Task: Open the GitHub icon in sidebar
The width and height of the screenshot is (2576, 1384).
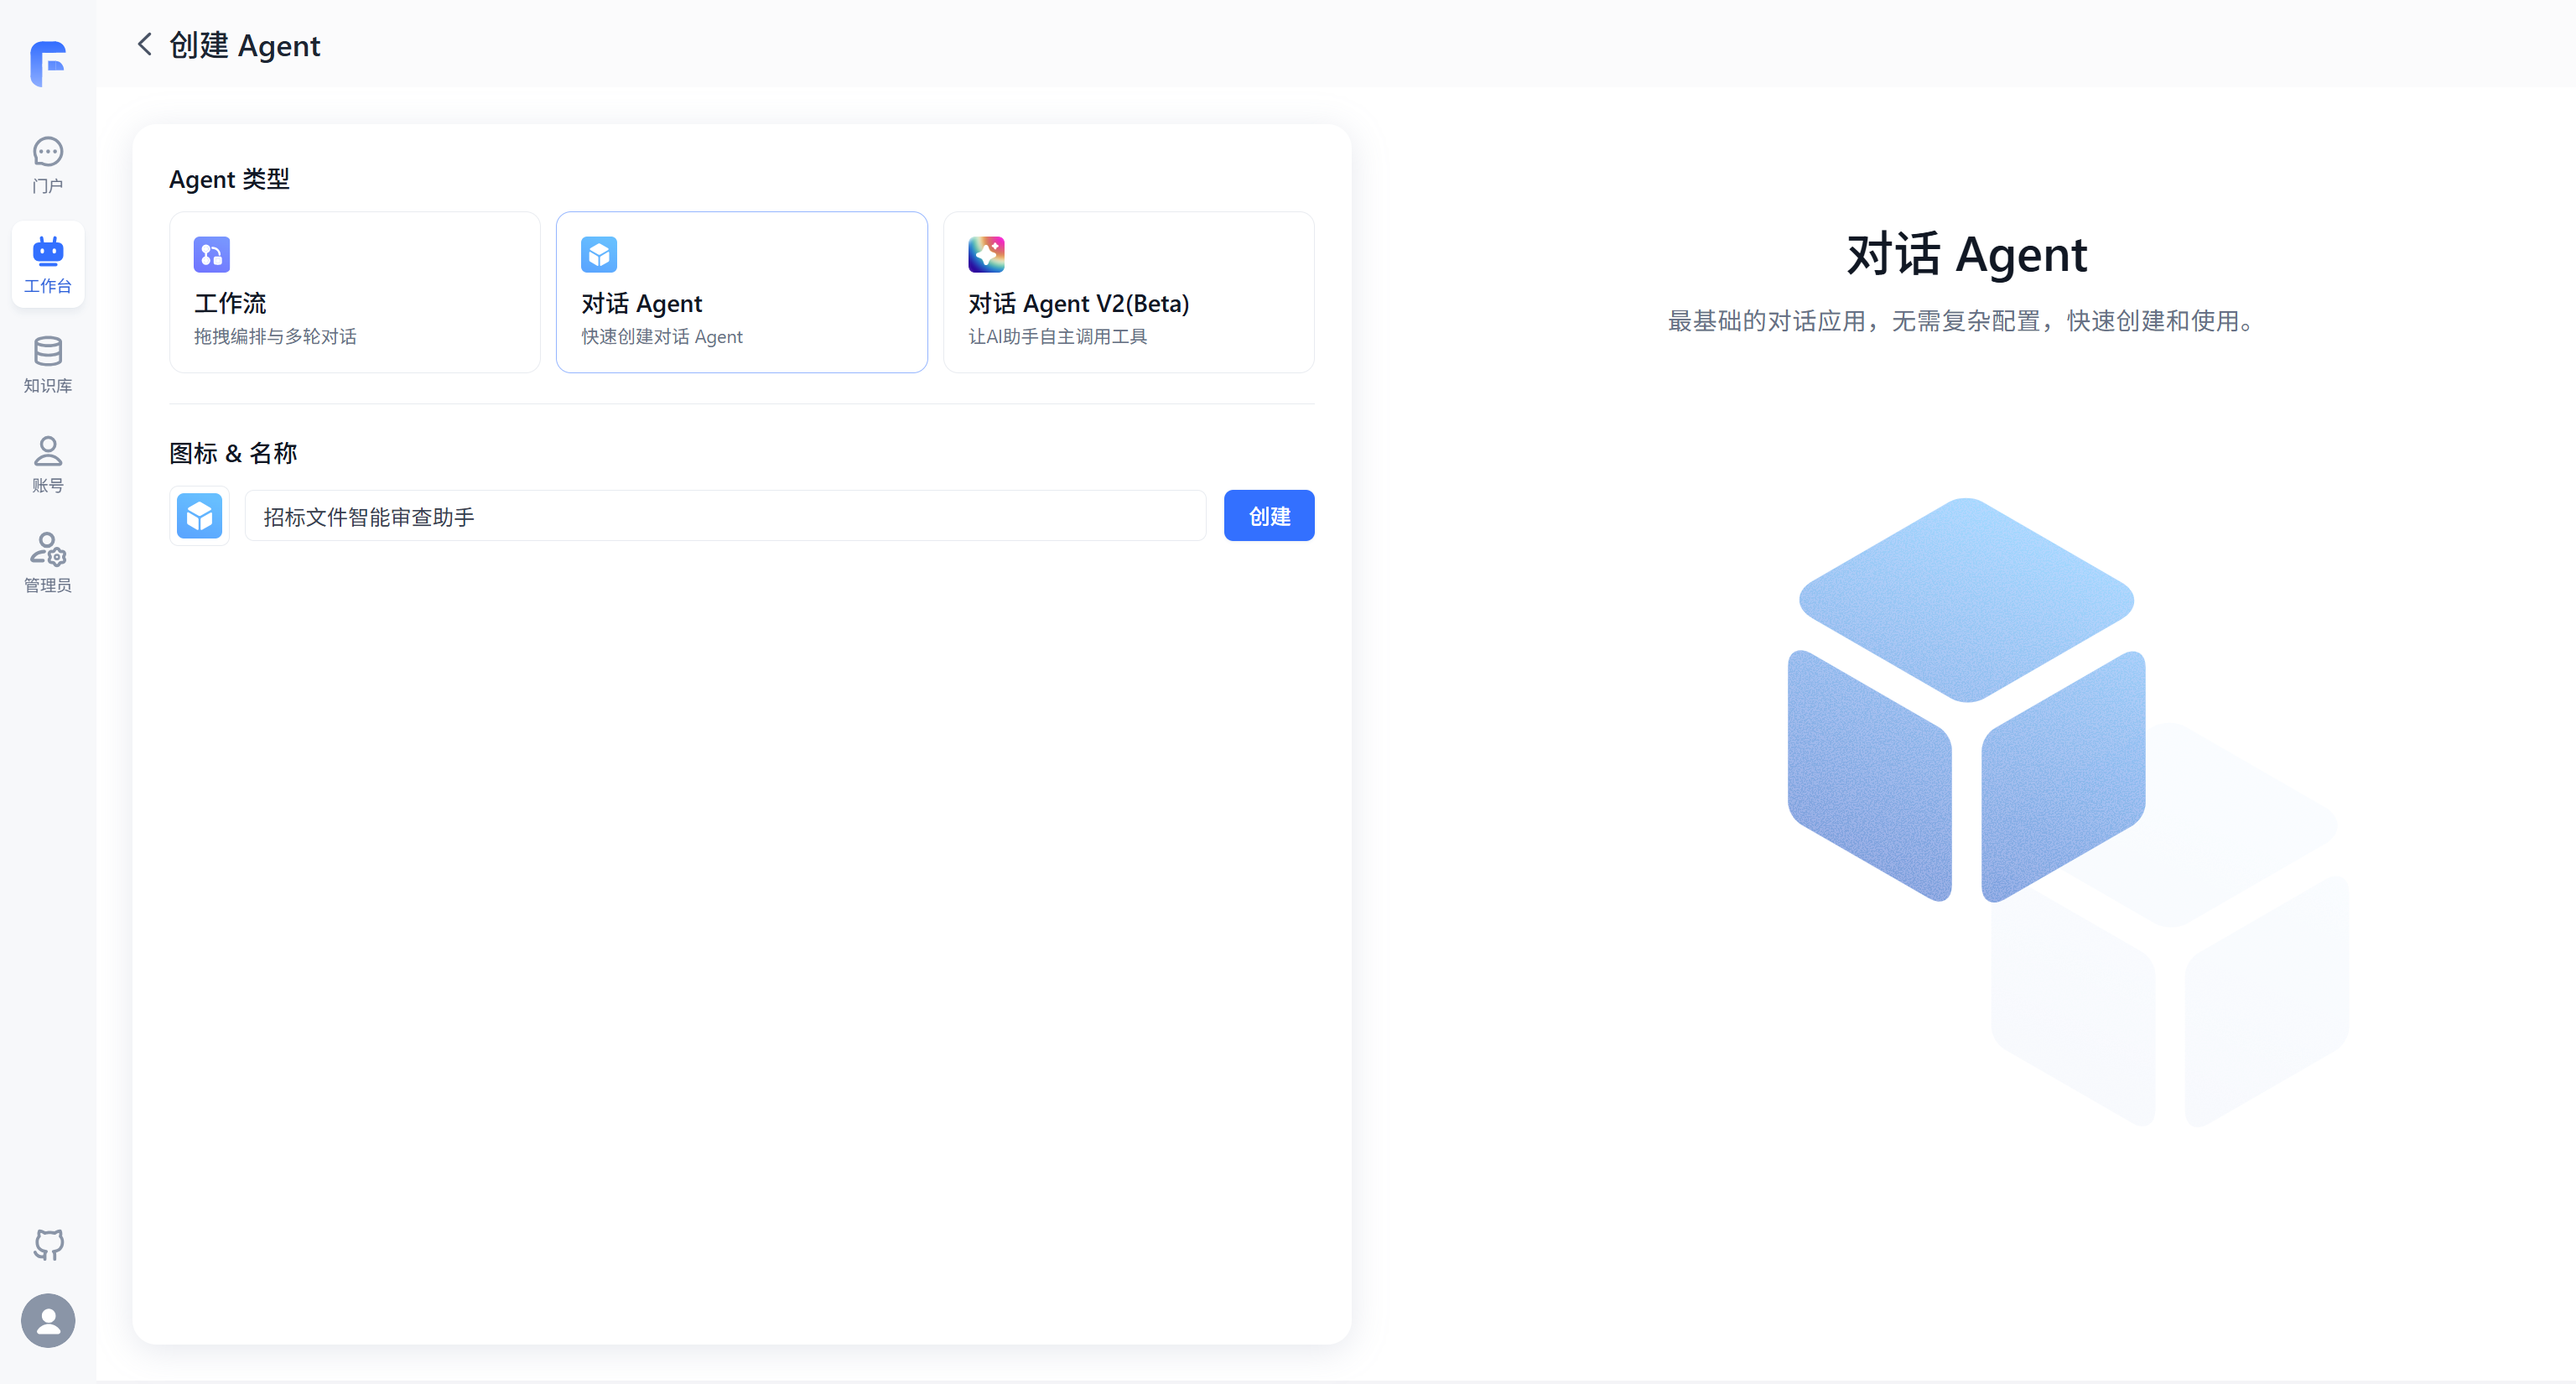Action: pos(48,1244)
